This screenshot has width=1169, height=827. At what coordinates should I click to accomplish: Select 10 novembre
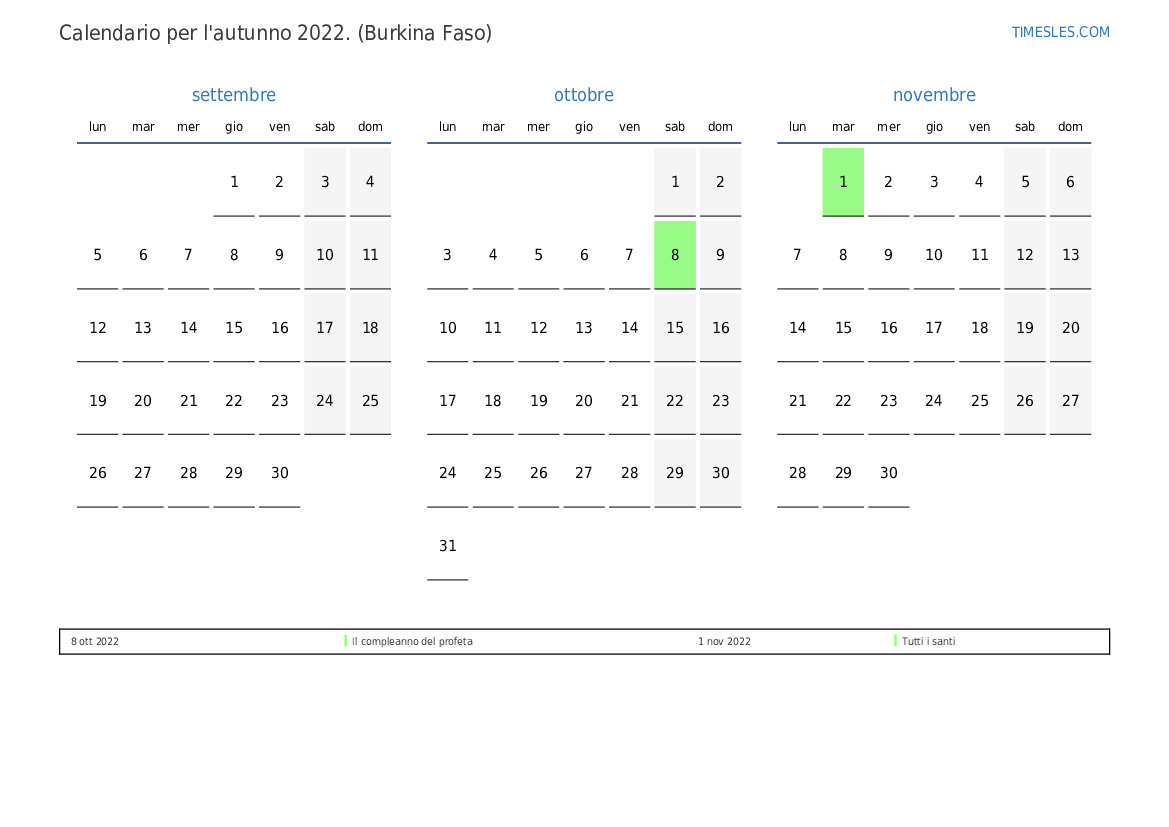pos(934,255)
